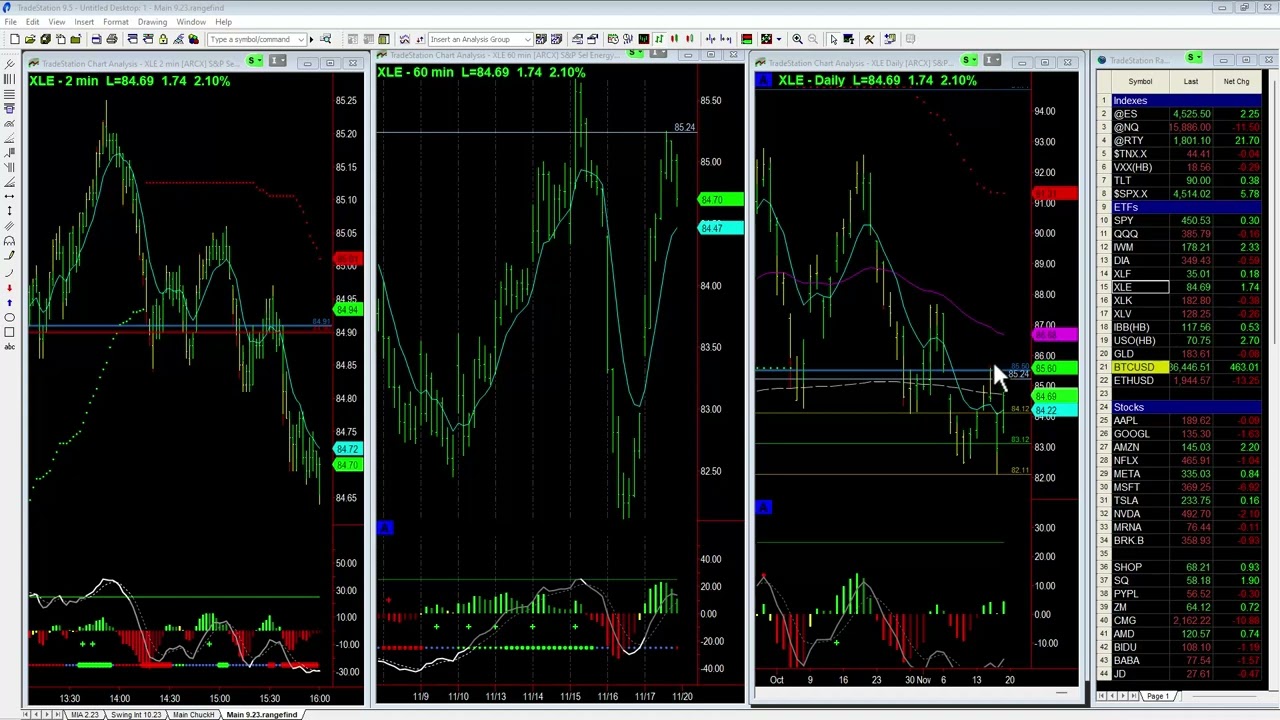Open the View menu
The image size is (1280, 720).
tap(57, 22)
